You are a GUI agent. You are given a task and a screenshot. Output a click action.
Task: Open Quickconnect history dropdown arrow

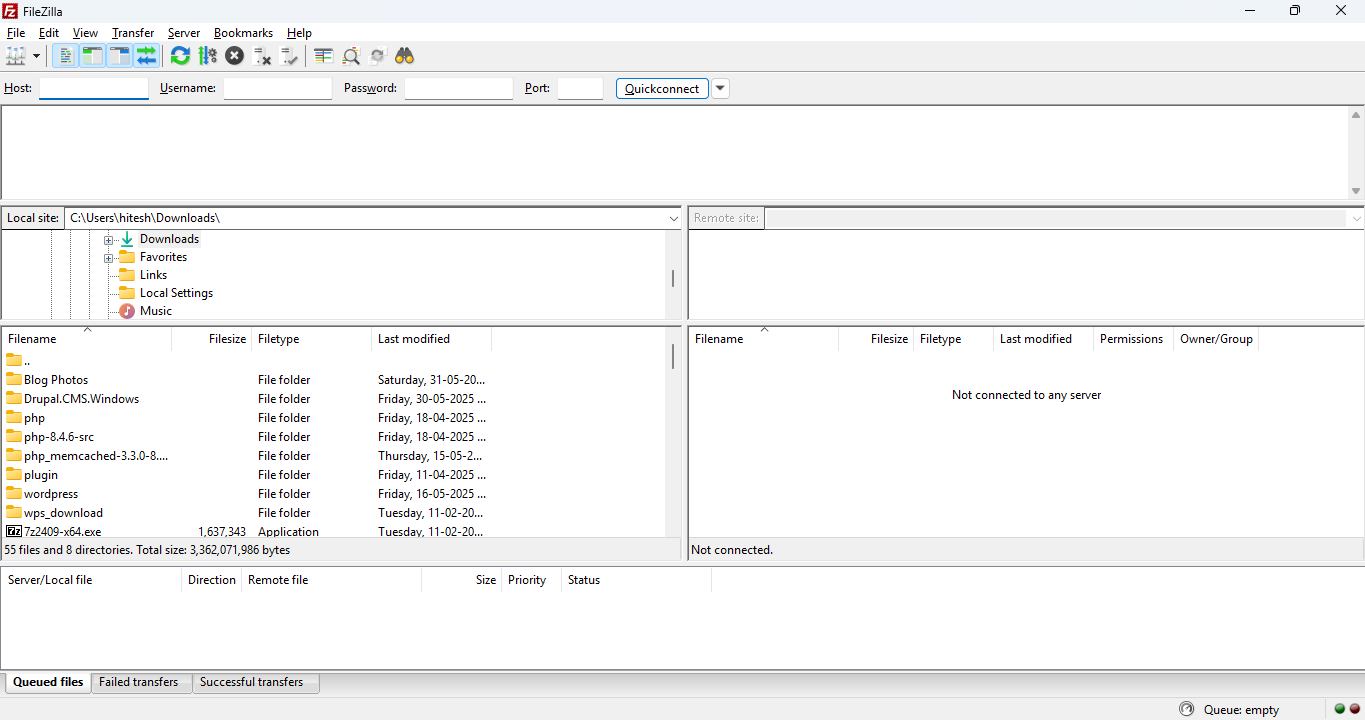point(720,88)
